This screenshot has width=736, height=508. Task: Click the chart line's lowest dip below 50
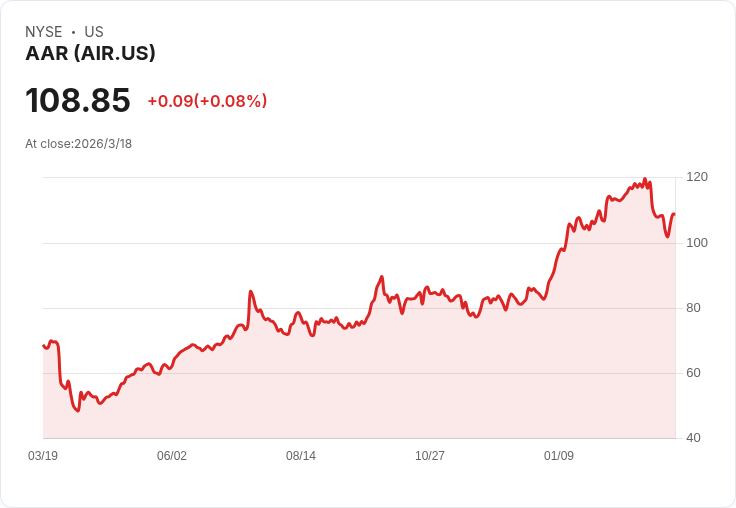[77, 411]
